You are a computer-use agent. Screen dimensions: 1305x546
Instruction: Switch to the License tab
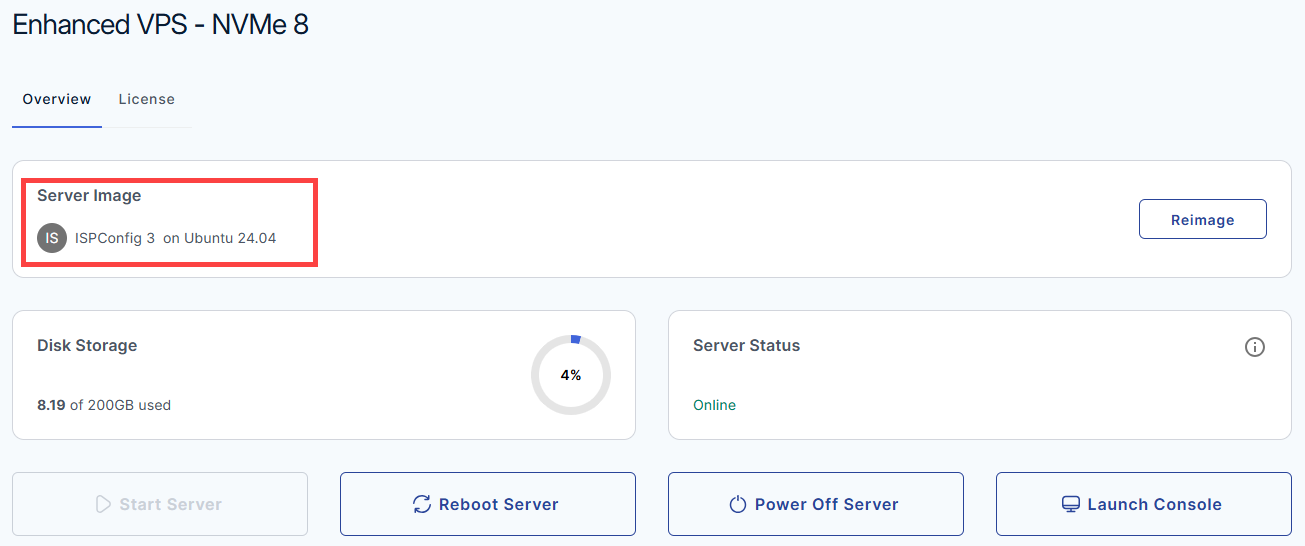(146, 99)
